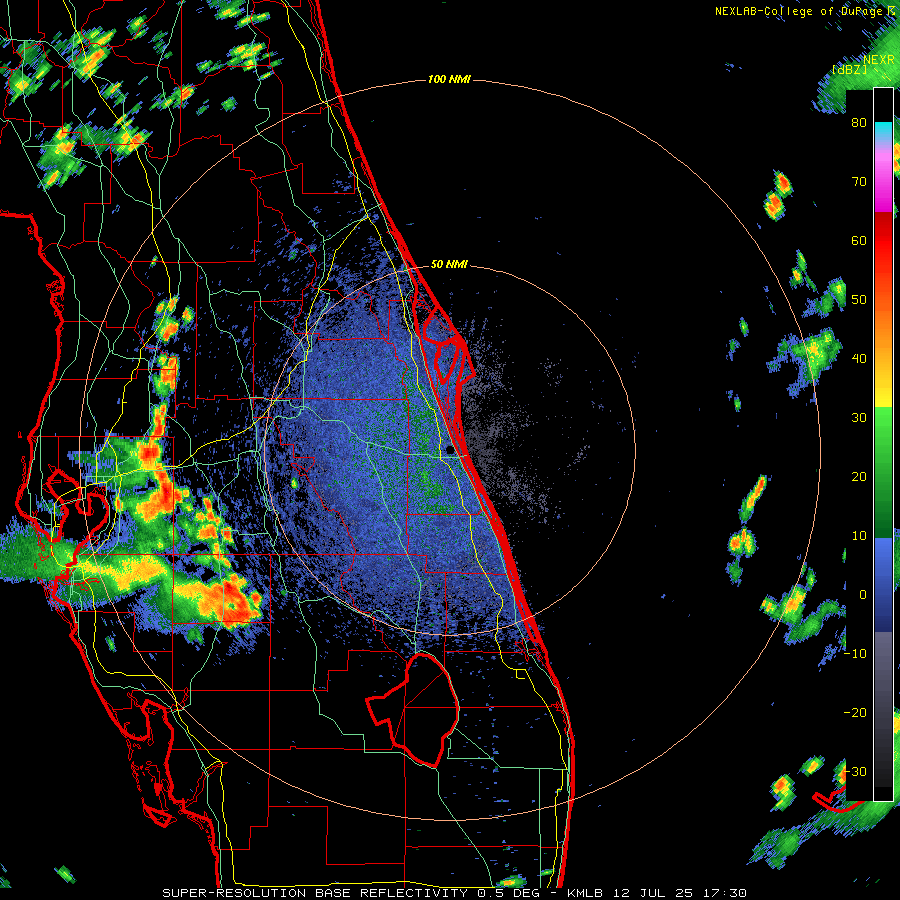Click the 50 dBZ legend value
This screenshot has height=900, width=900.
[x=859, y=300]
